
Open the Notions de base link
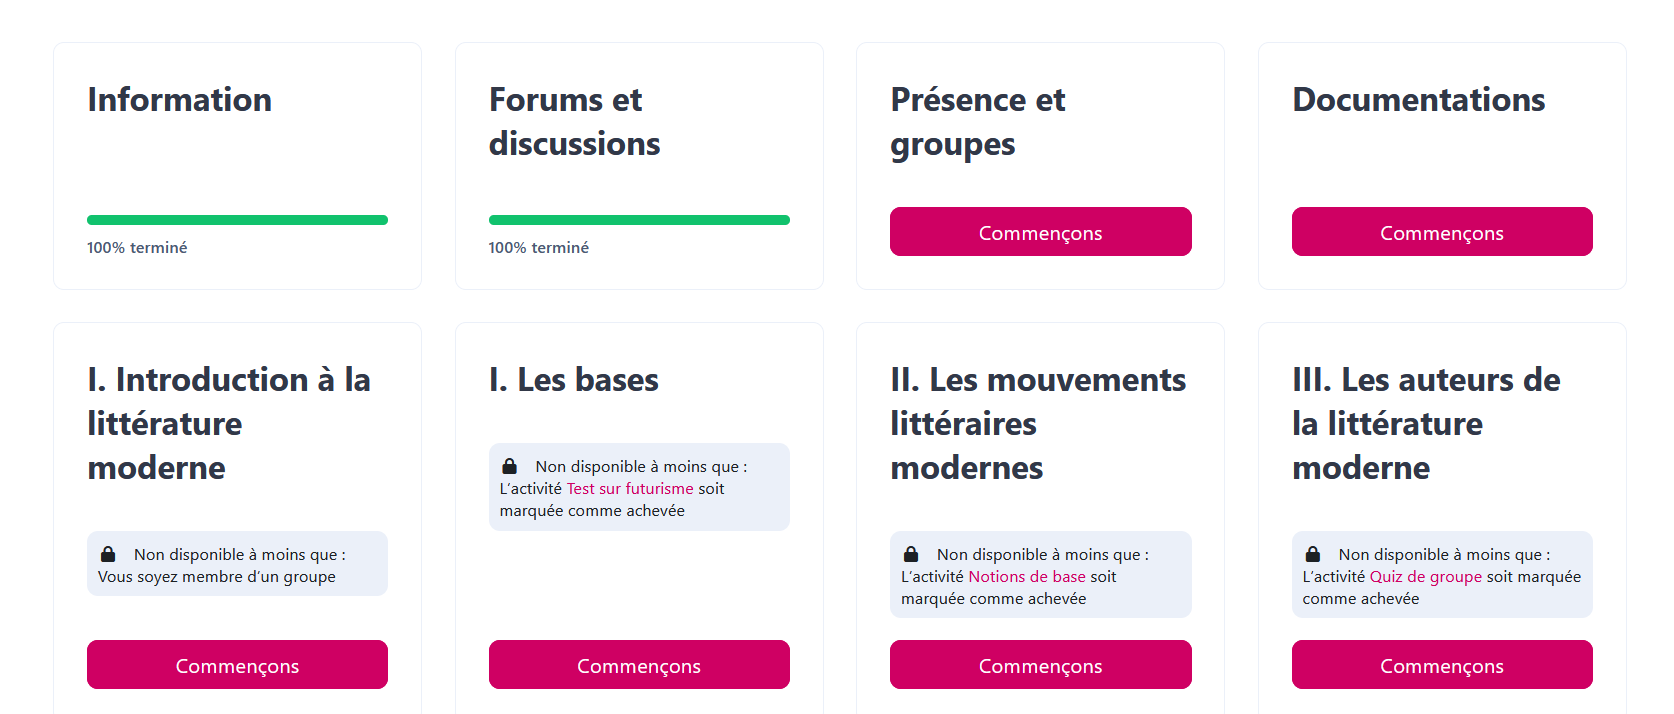(x=1027, y=577)
